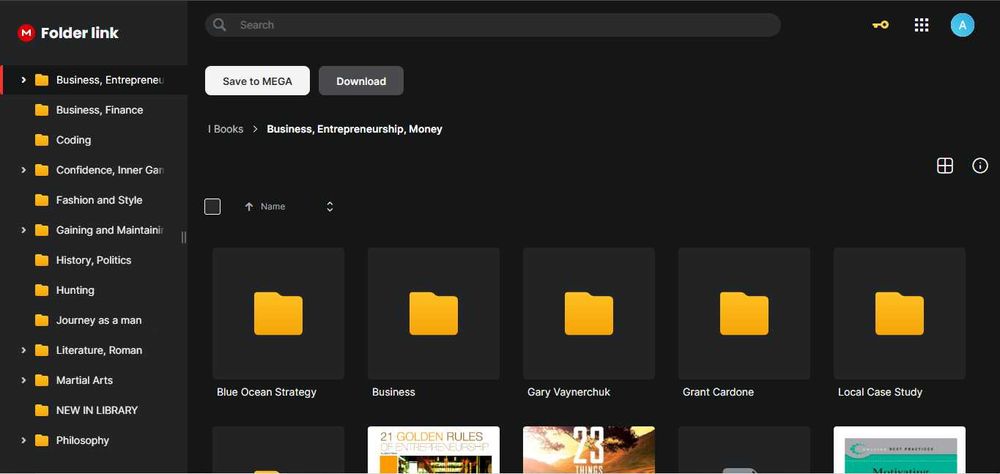
Task: Click the Fashion and Style folder icon
Action: 41,200
